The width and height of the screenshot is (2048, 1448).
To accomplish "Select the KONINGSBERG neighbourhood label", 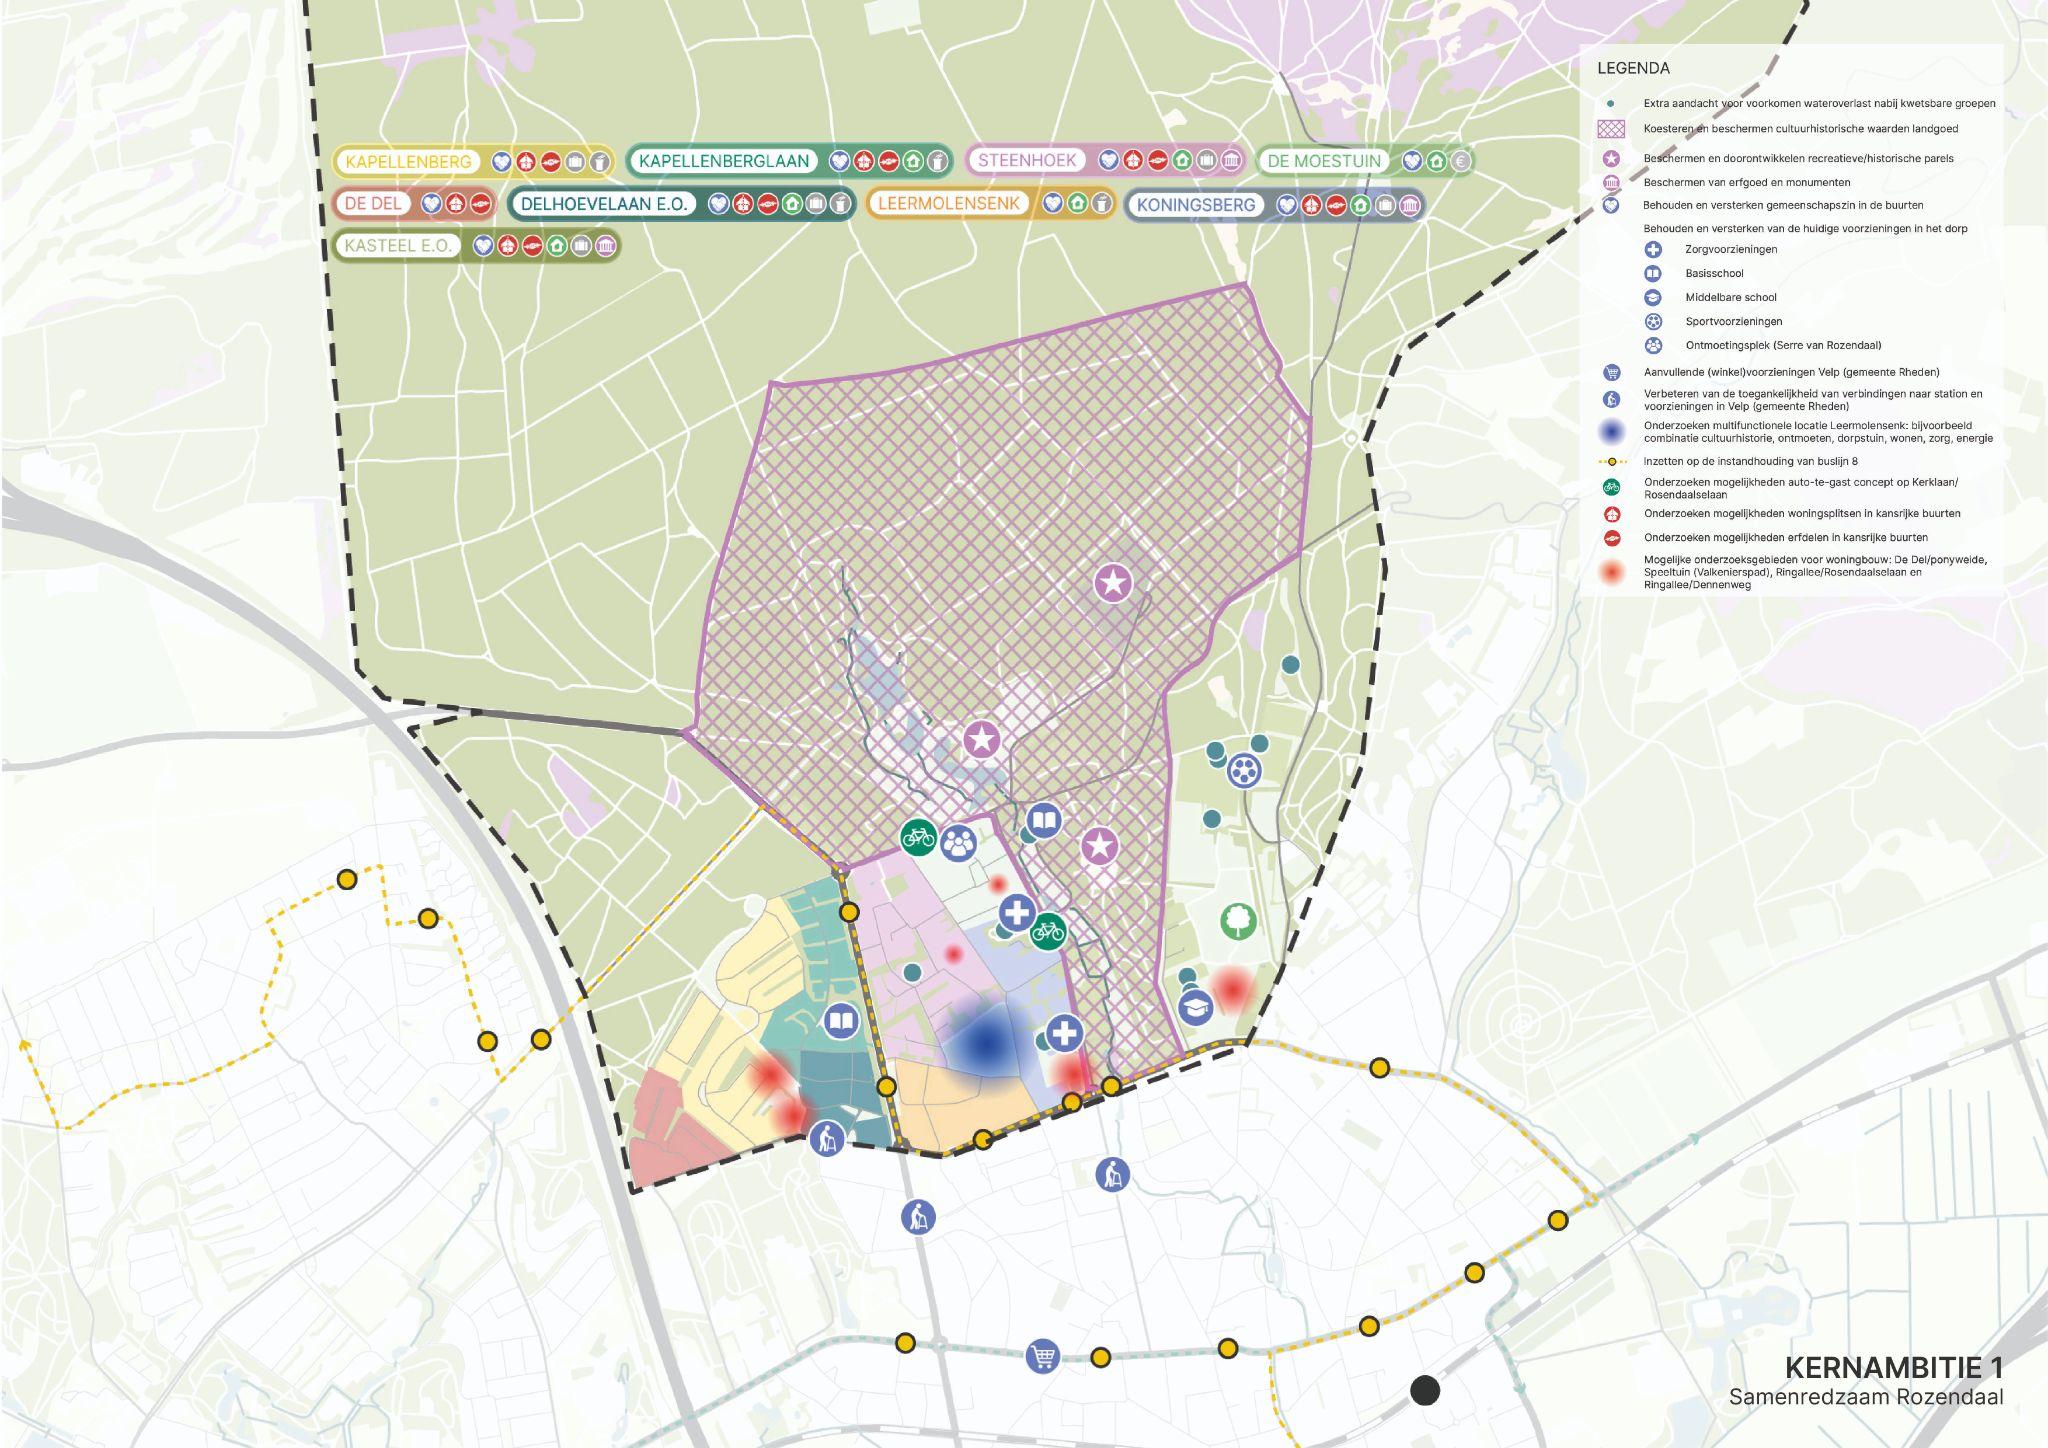I will coord(1195,205).
